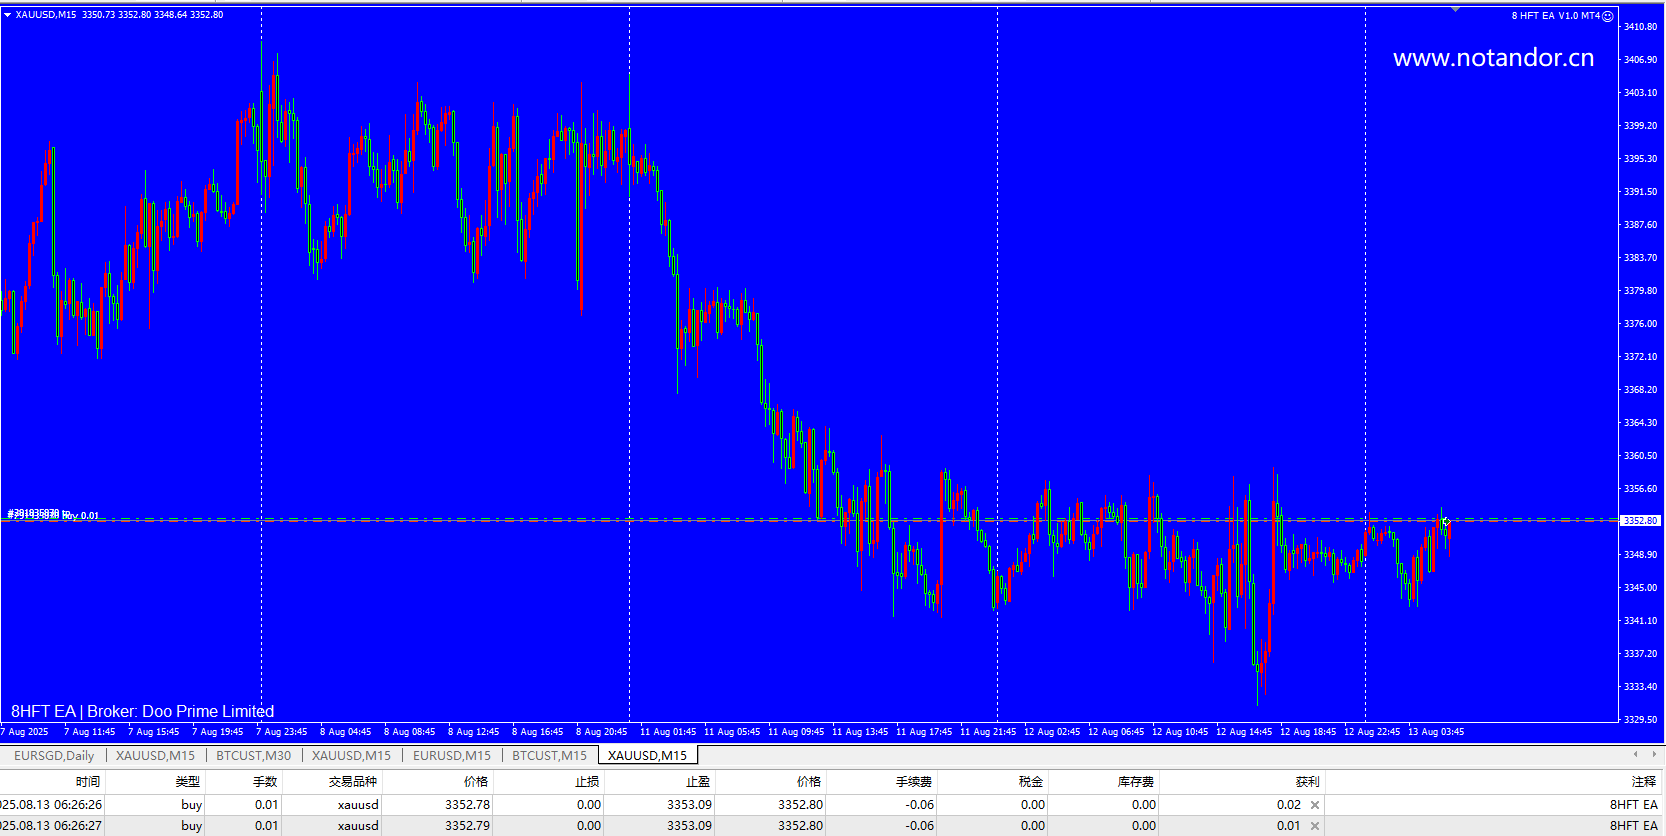
Task: Select the buy 0.01 order line label
Action: [54, 515]
